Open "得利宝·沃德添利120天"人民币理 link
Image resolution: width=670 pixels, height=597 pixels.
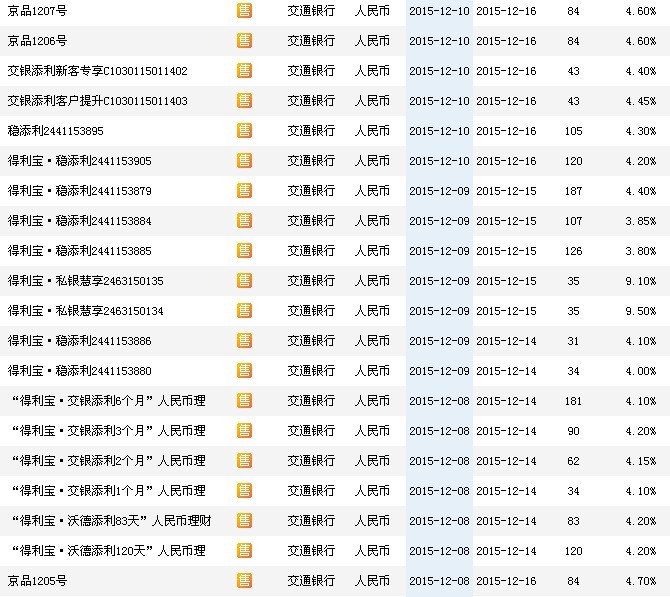tap(109, 550)
